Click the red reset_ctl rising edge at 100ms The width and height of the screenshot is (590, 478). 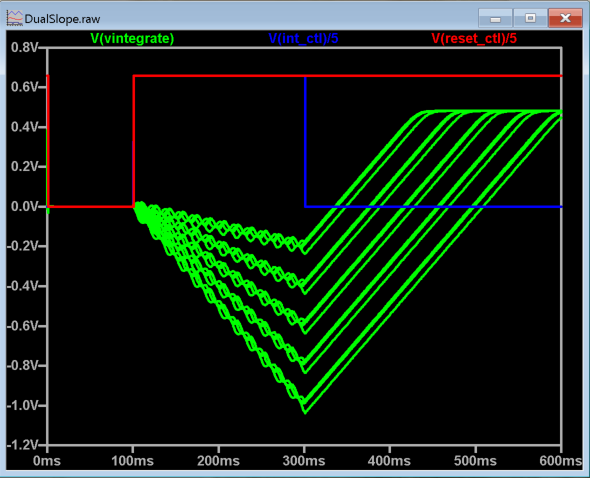pyautogui.click(x=134, y=142)
